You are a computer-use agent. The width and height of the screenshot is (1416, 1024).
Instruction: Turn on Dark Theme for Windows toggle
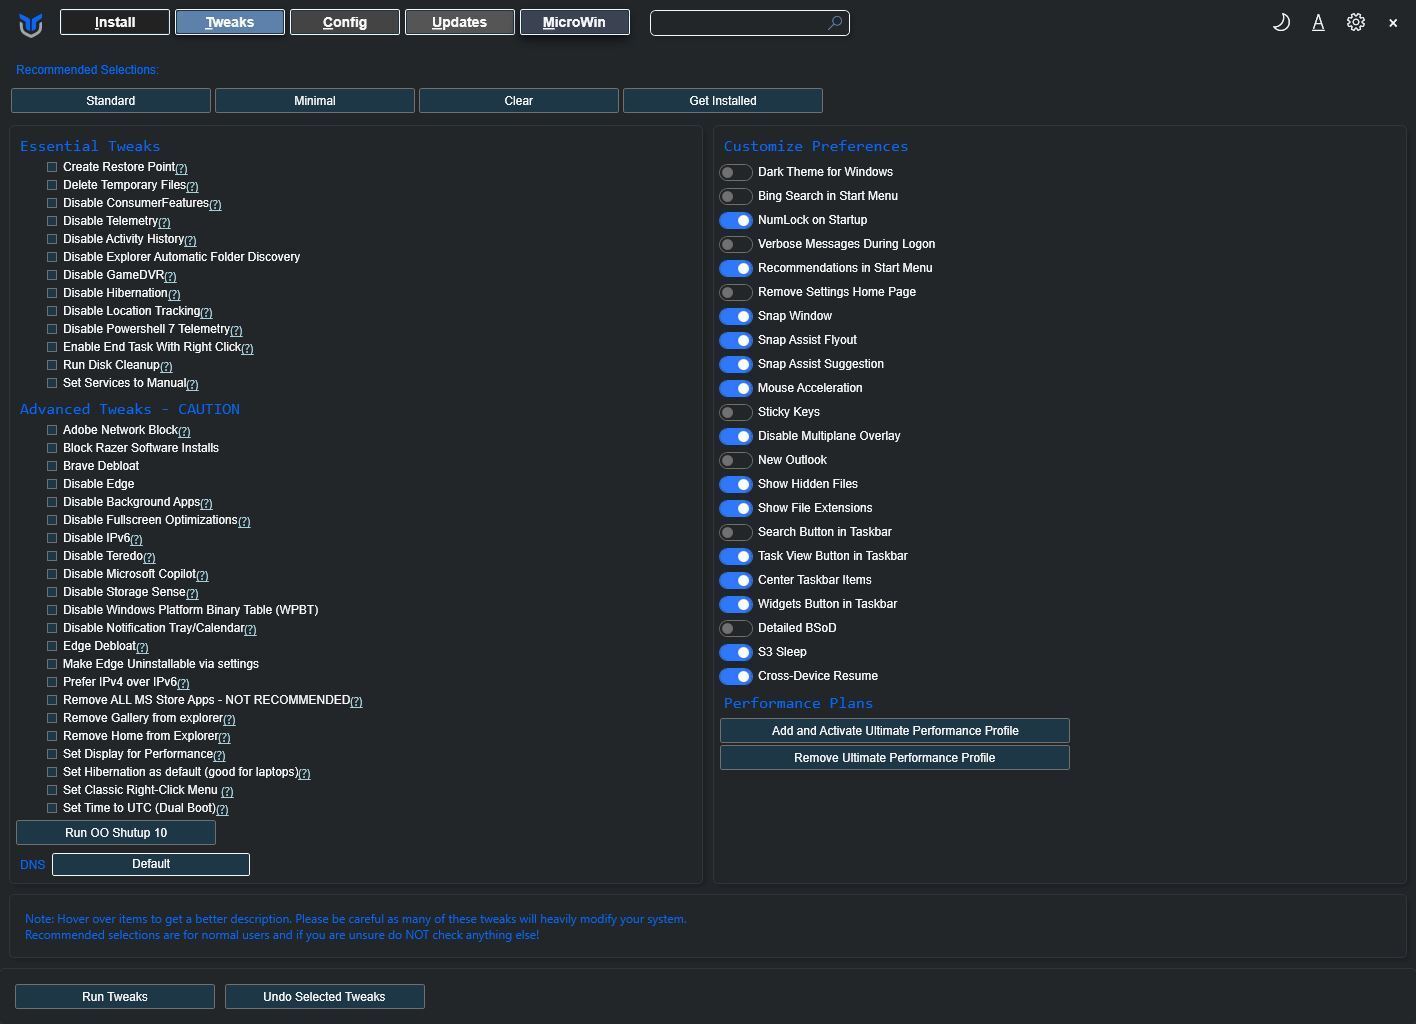pyautogui.click(x=736, y=172)
